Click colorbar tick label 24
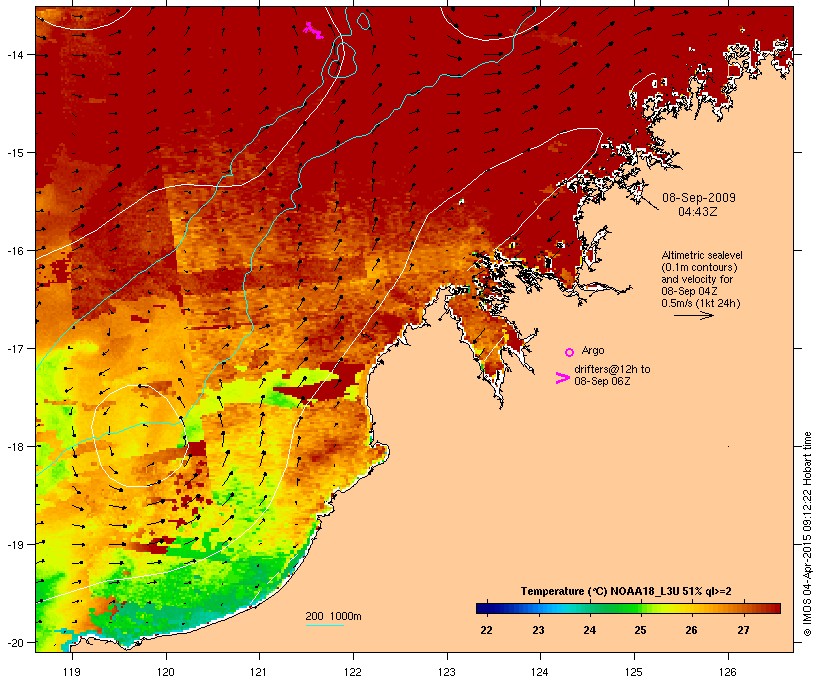Screen dimensions: 820x680 (x=589, y=630)
